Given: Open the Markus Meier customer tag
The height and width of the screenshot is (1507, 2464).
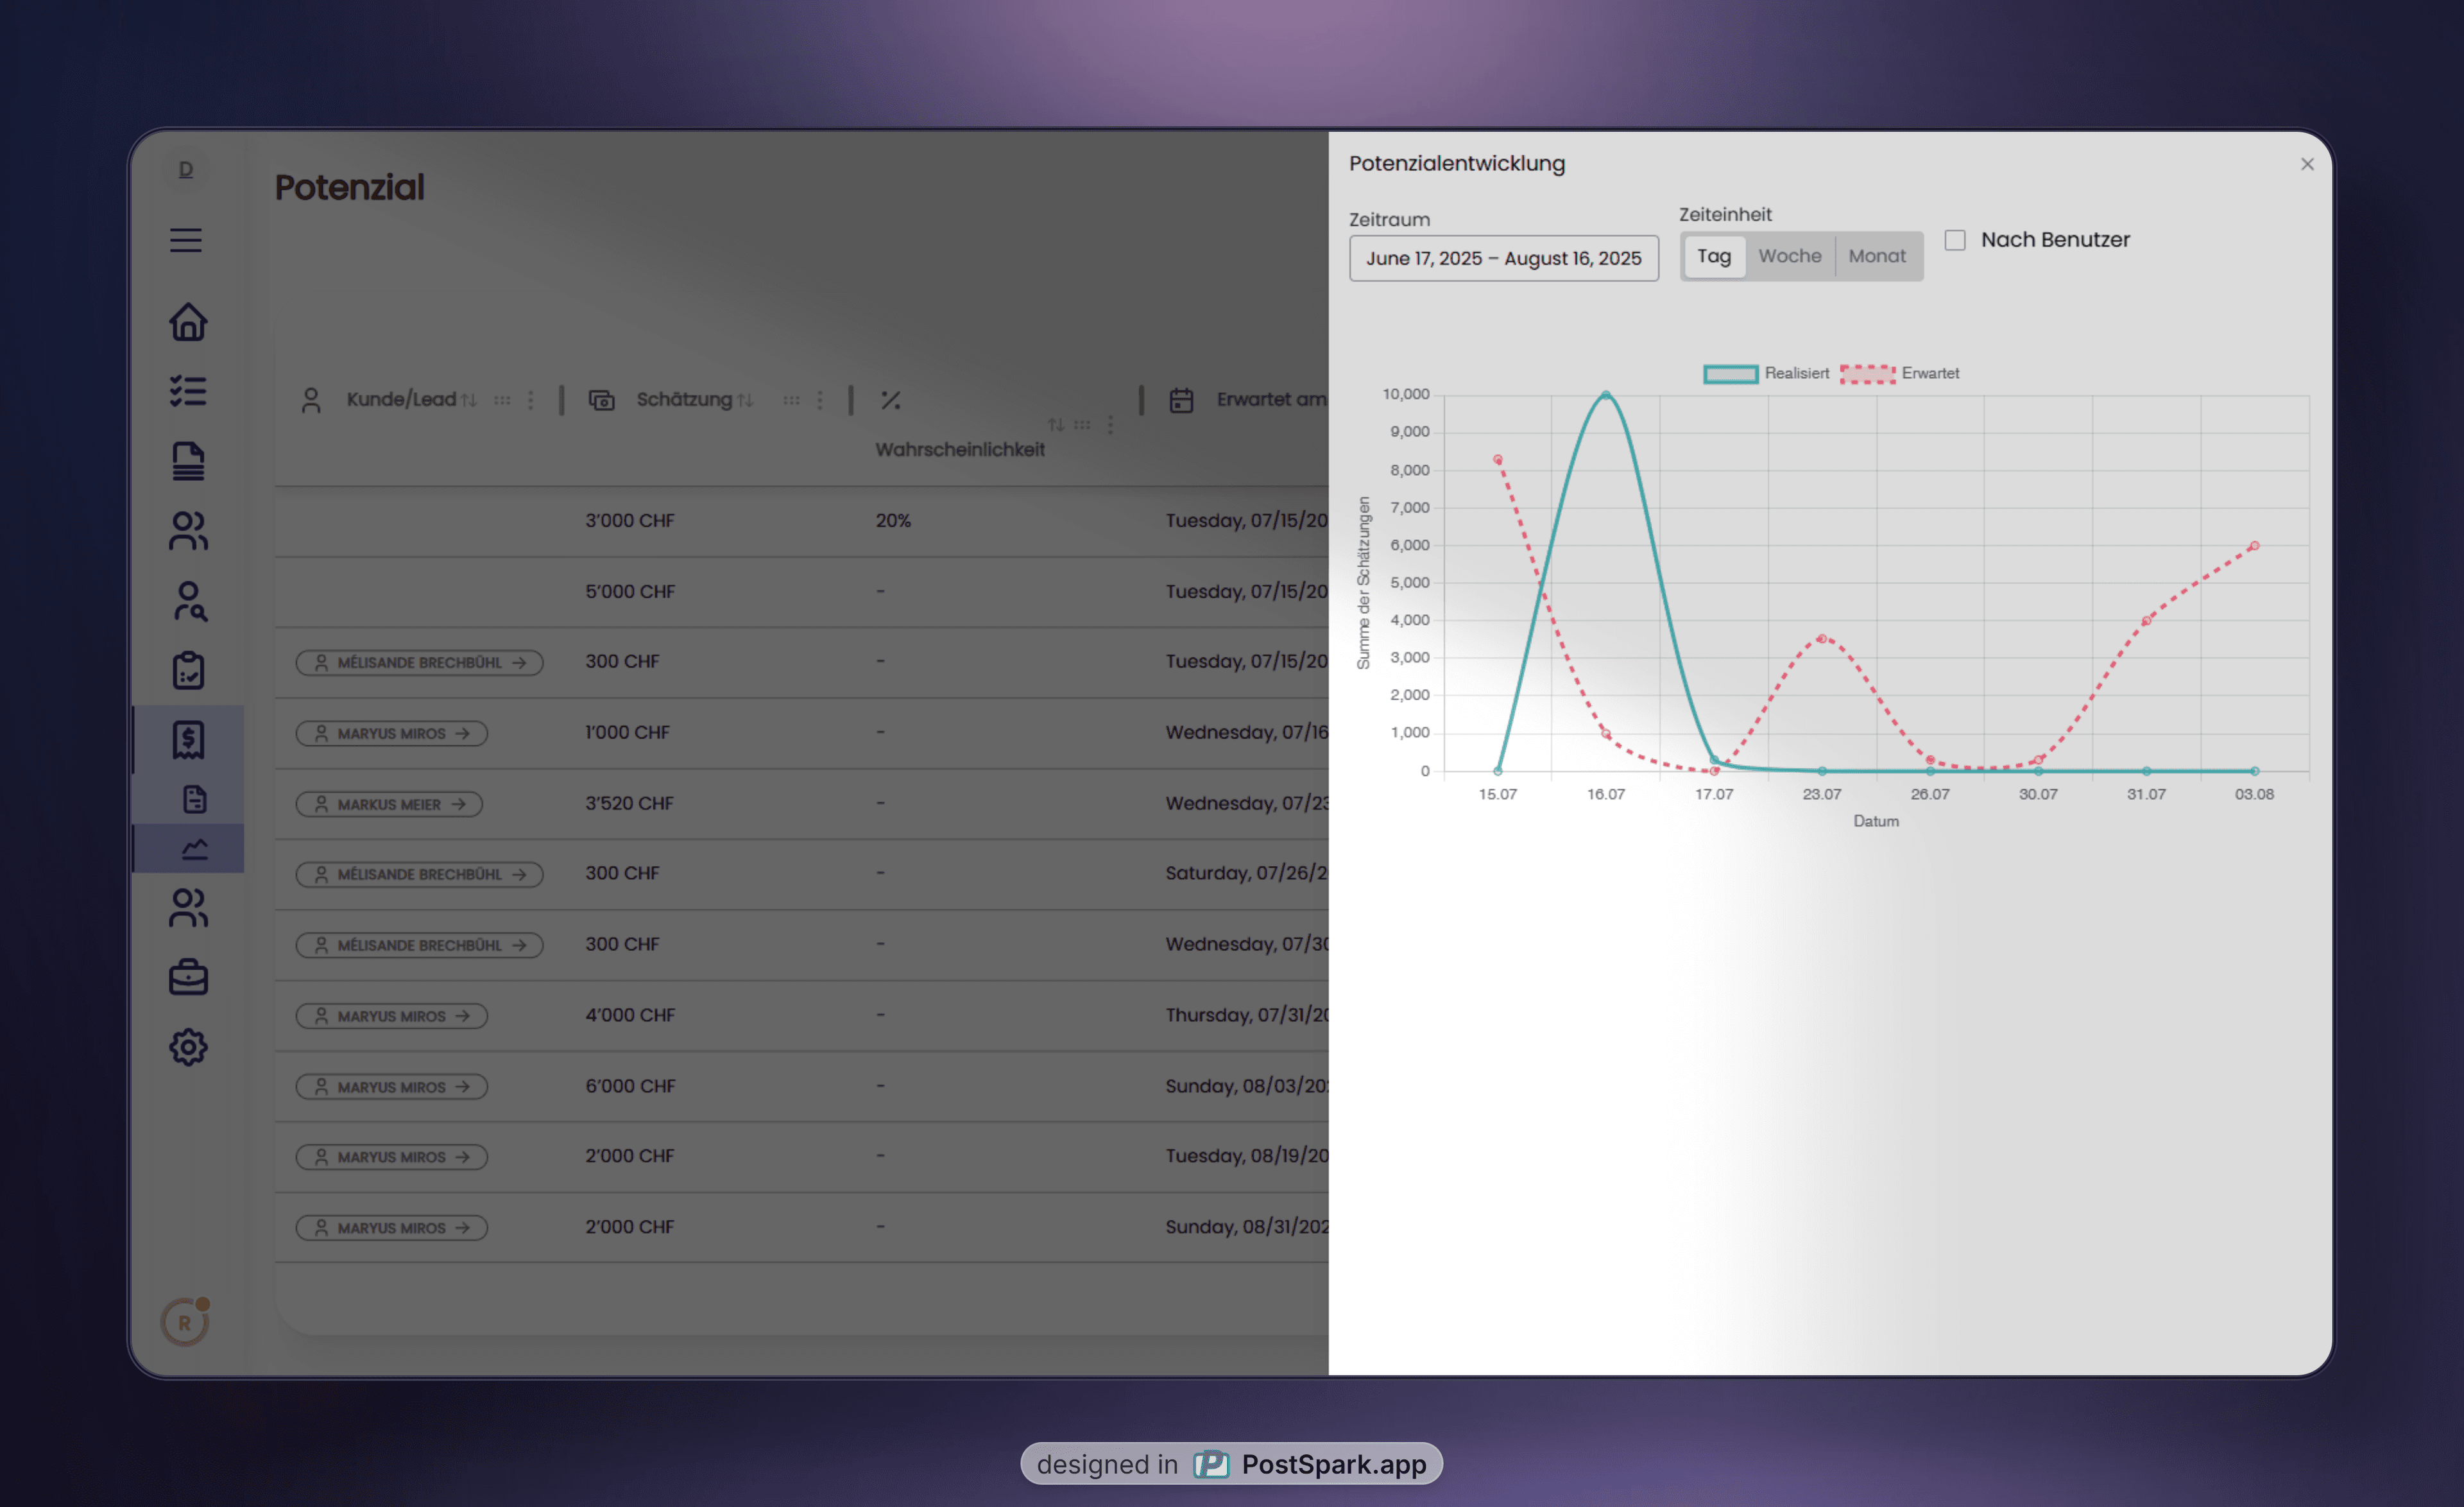Looking at the screenshot, I should [x=389, y=804].
